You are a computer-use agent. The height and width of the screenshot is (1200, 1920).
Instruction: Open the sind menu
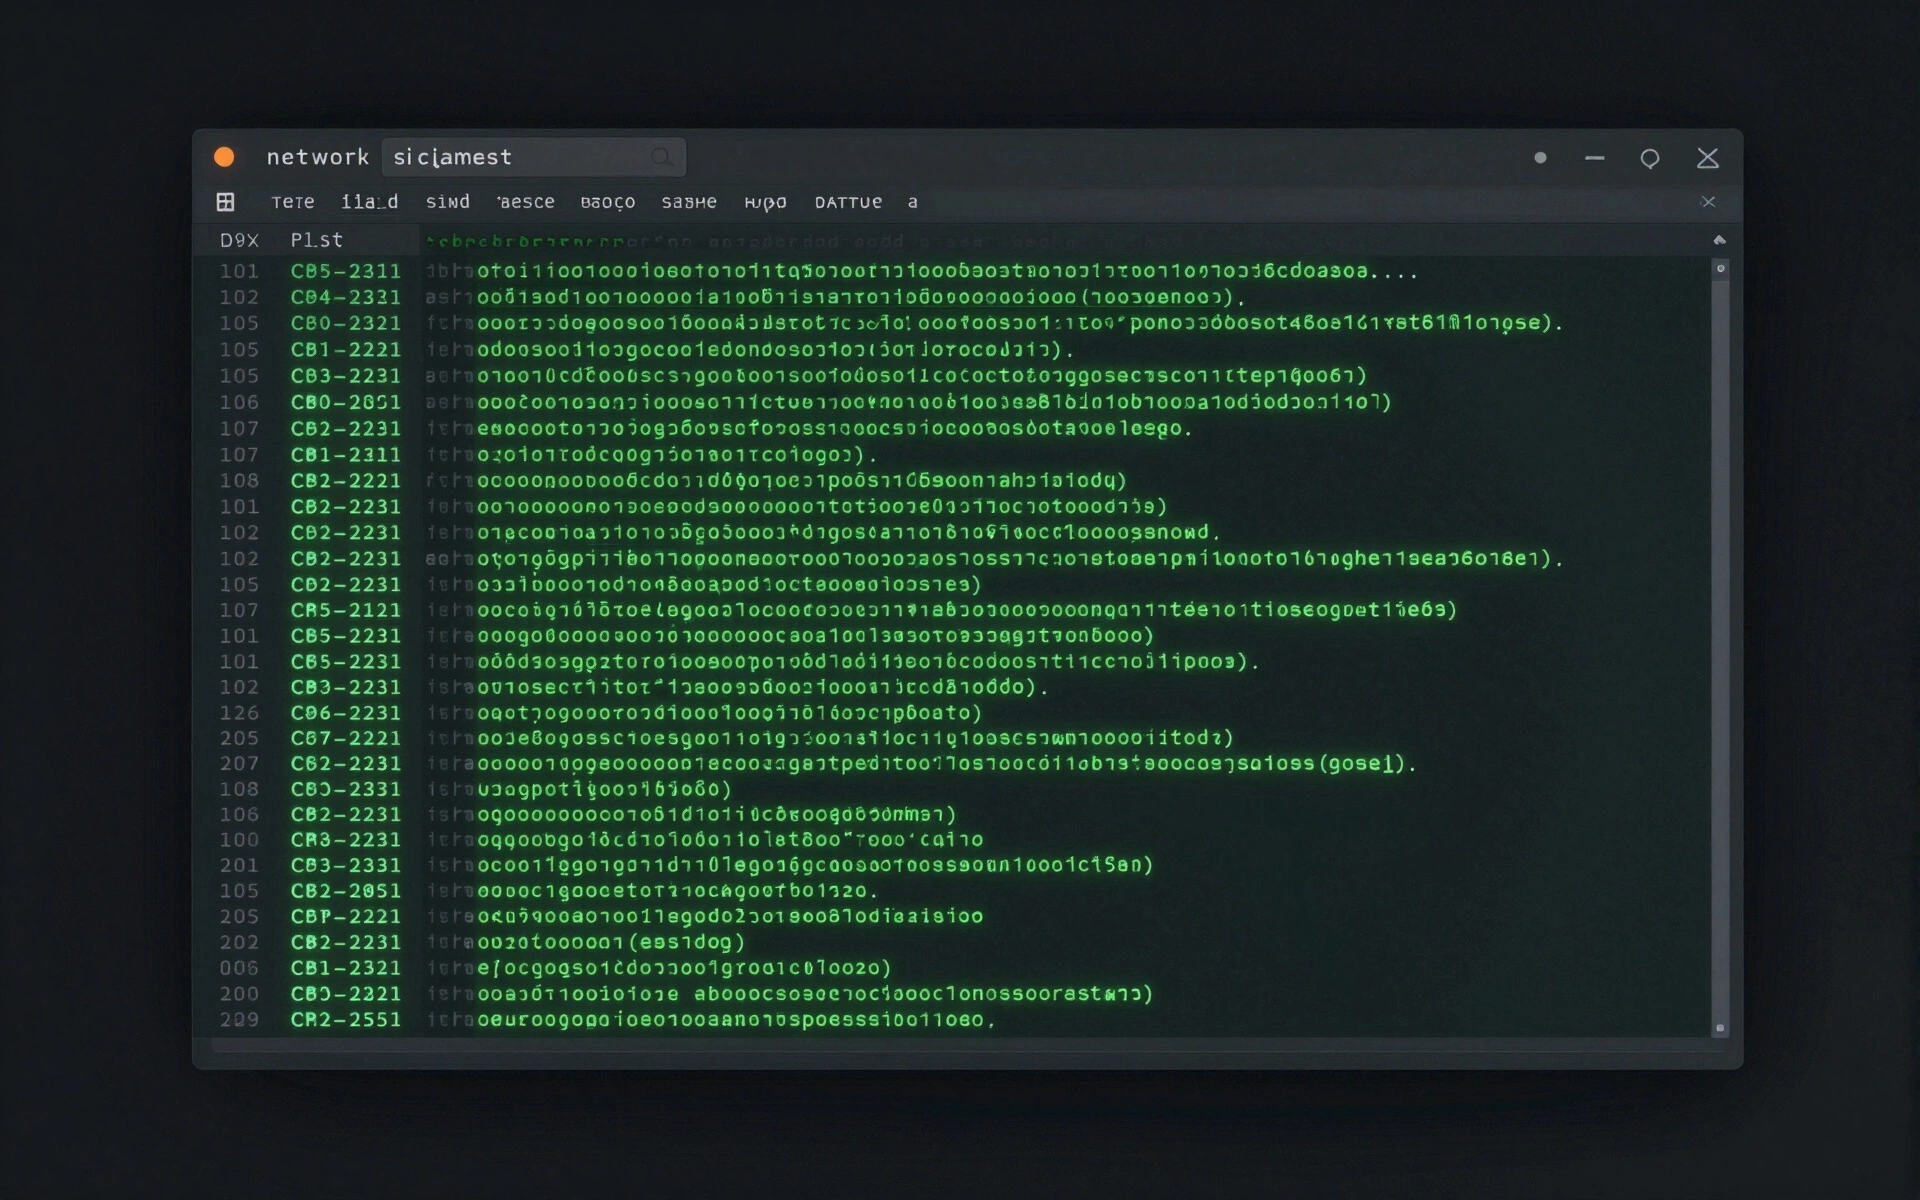pos(447,202)
